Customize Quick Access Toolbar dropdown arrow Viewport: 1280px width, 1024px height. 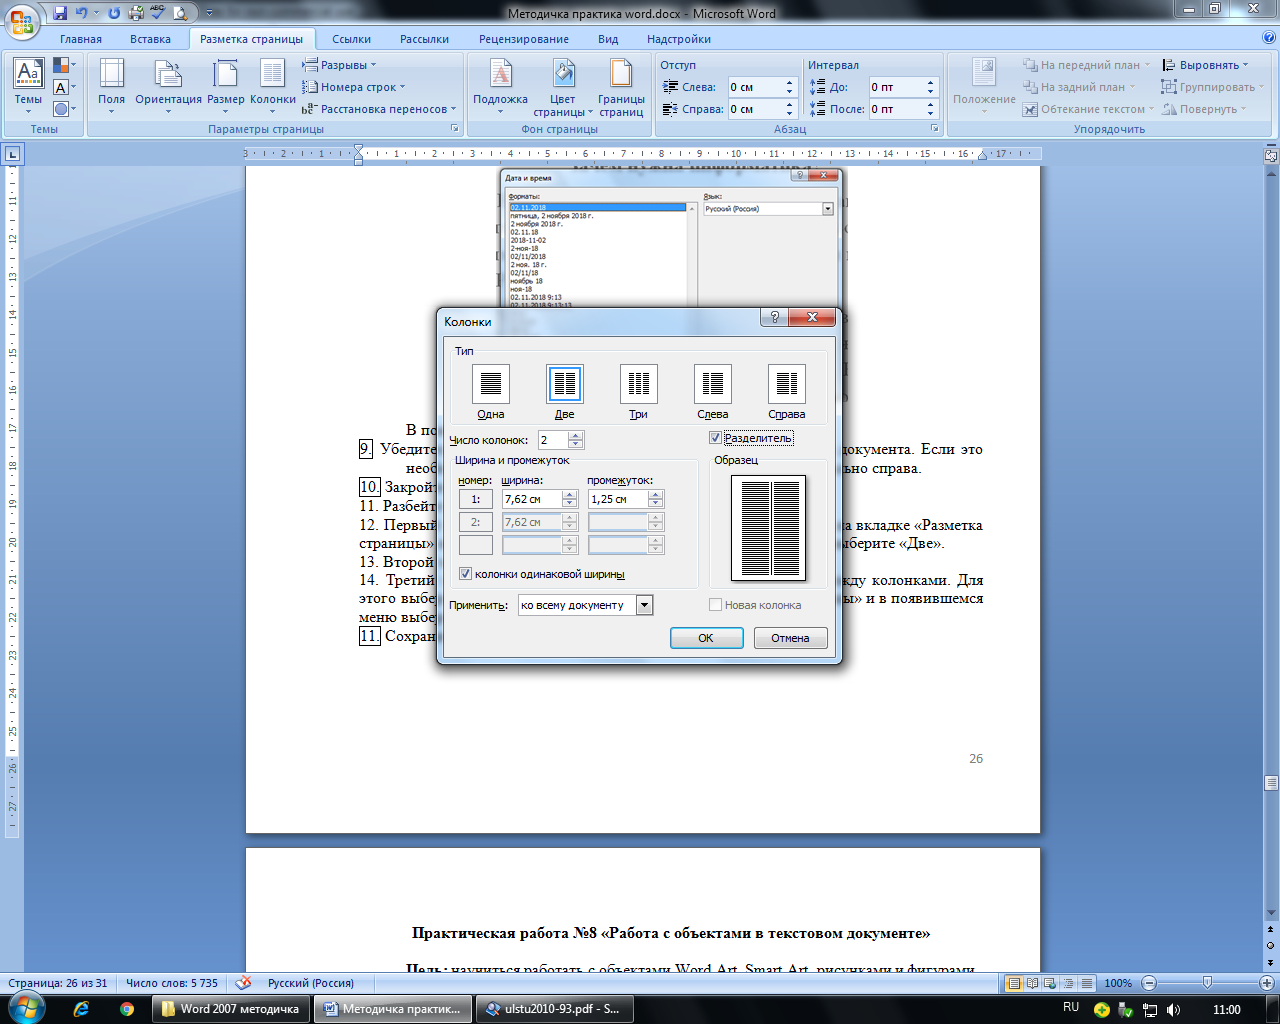pos(209,14)
